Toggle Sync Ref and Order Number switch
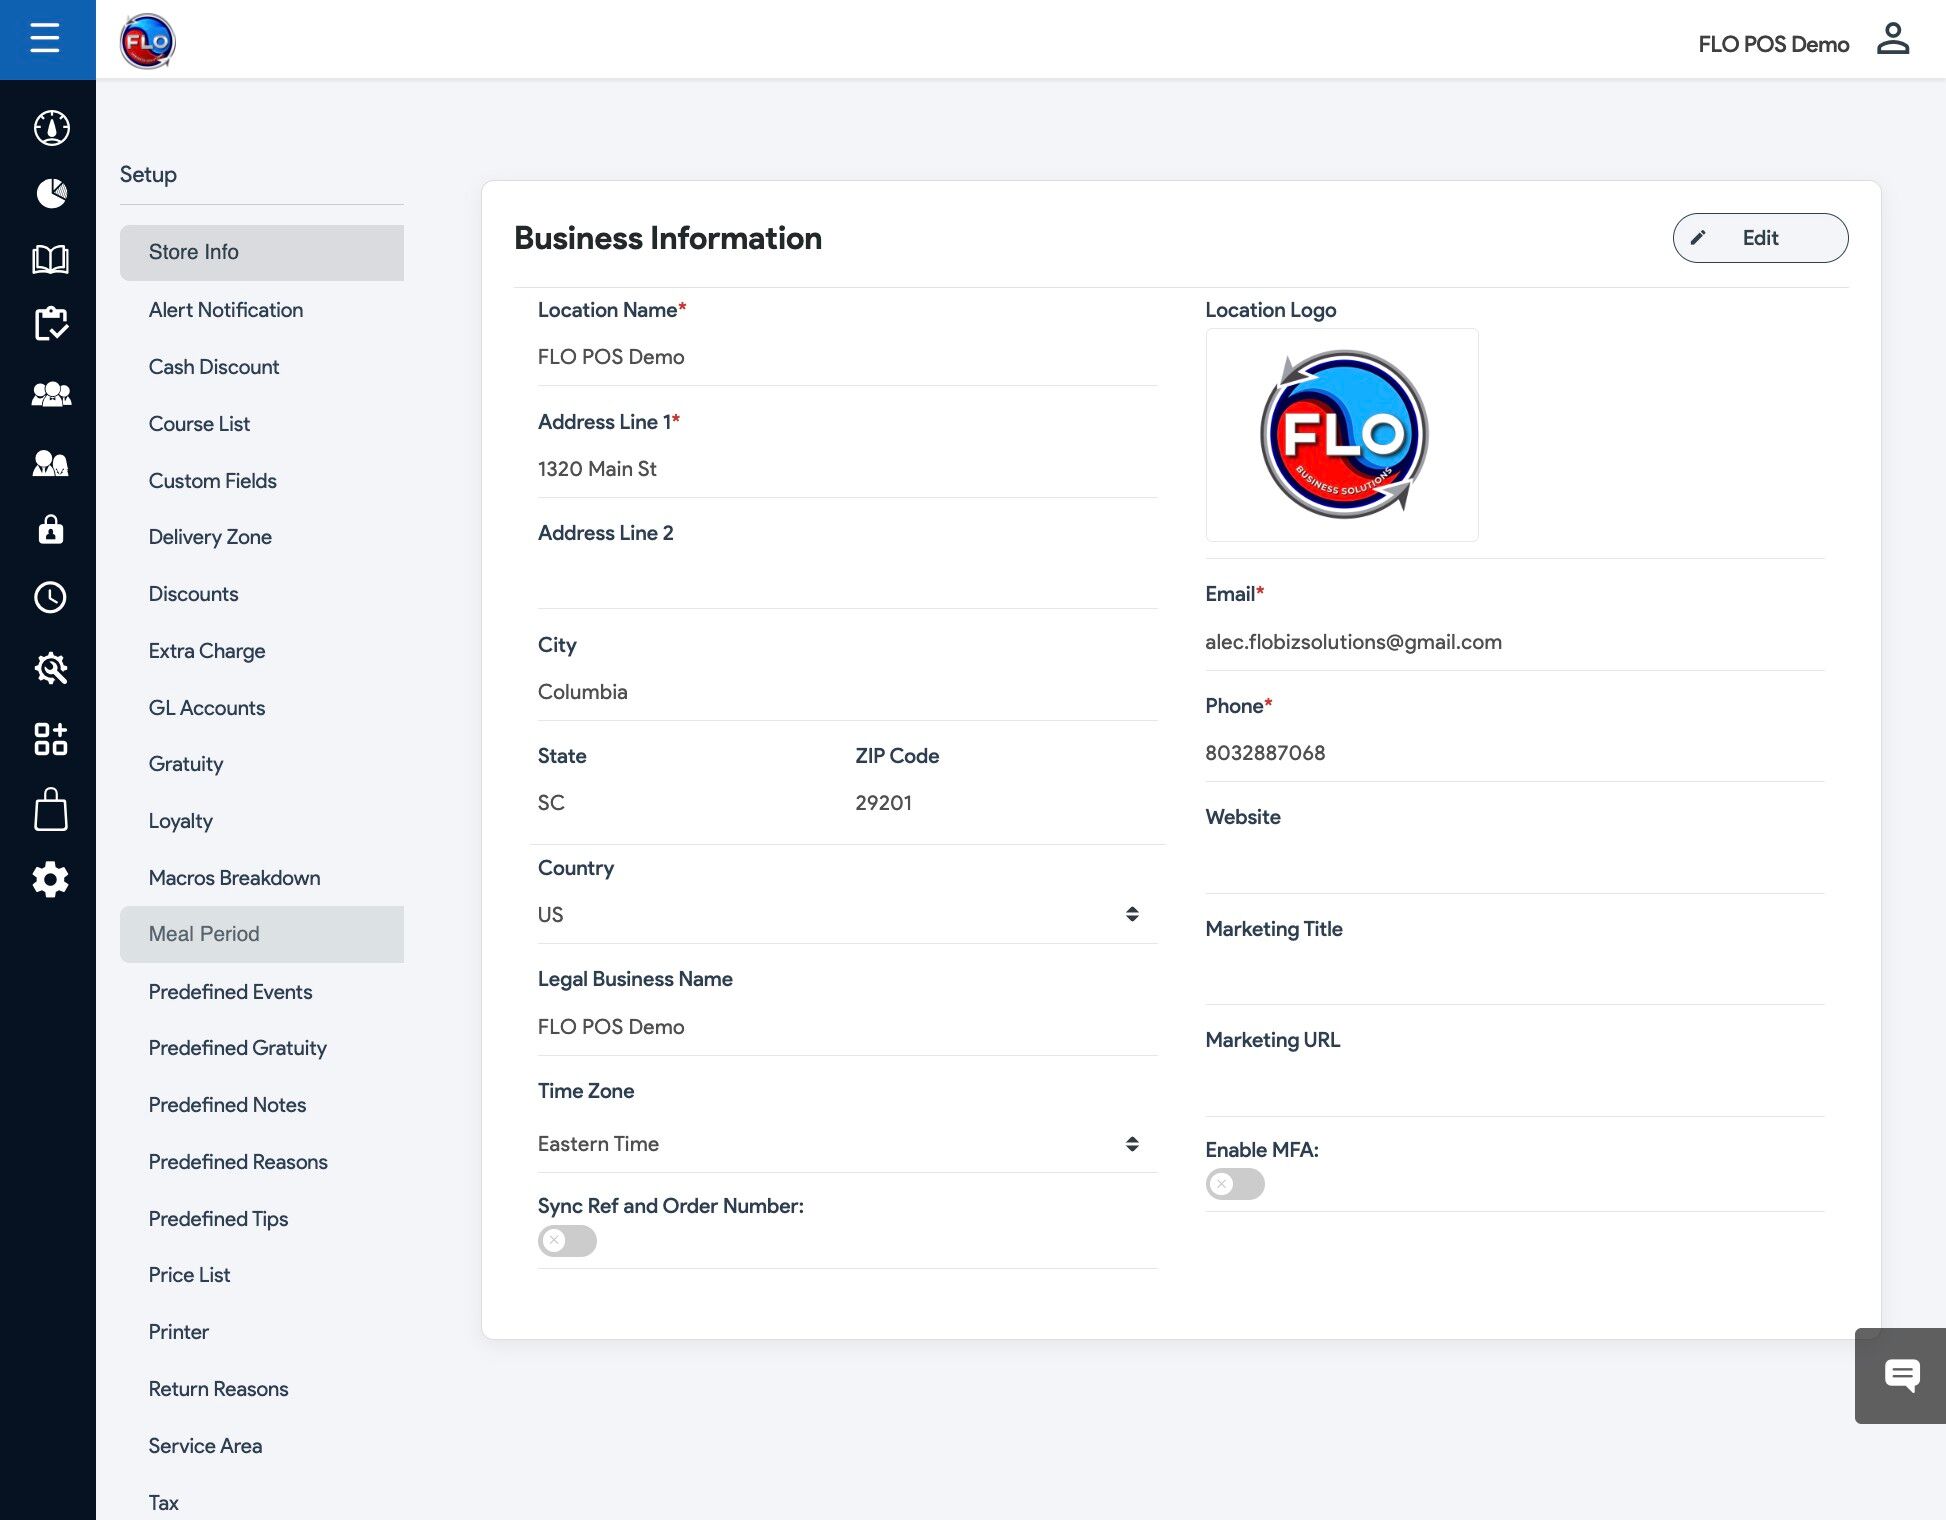 coord(567,1241)
